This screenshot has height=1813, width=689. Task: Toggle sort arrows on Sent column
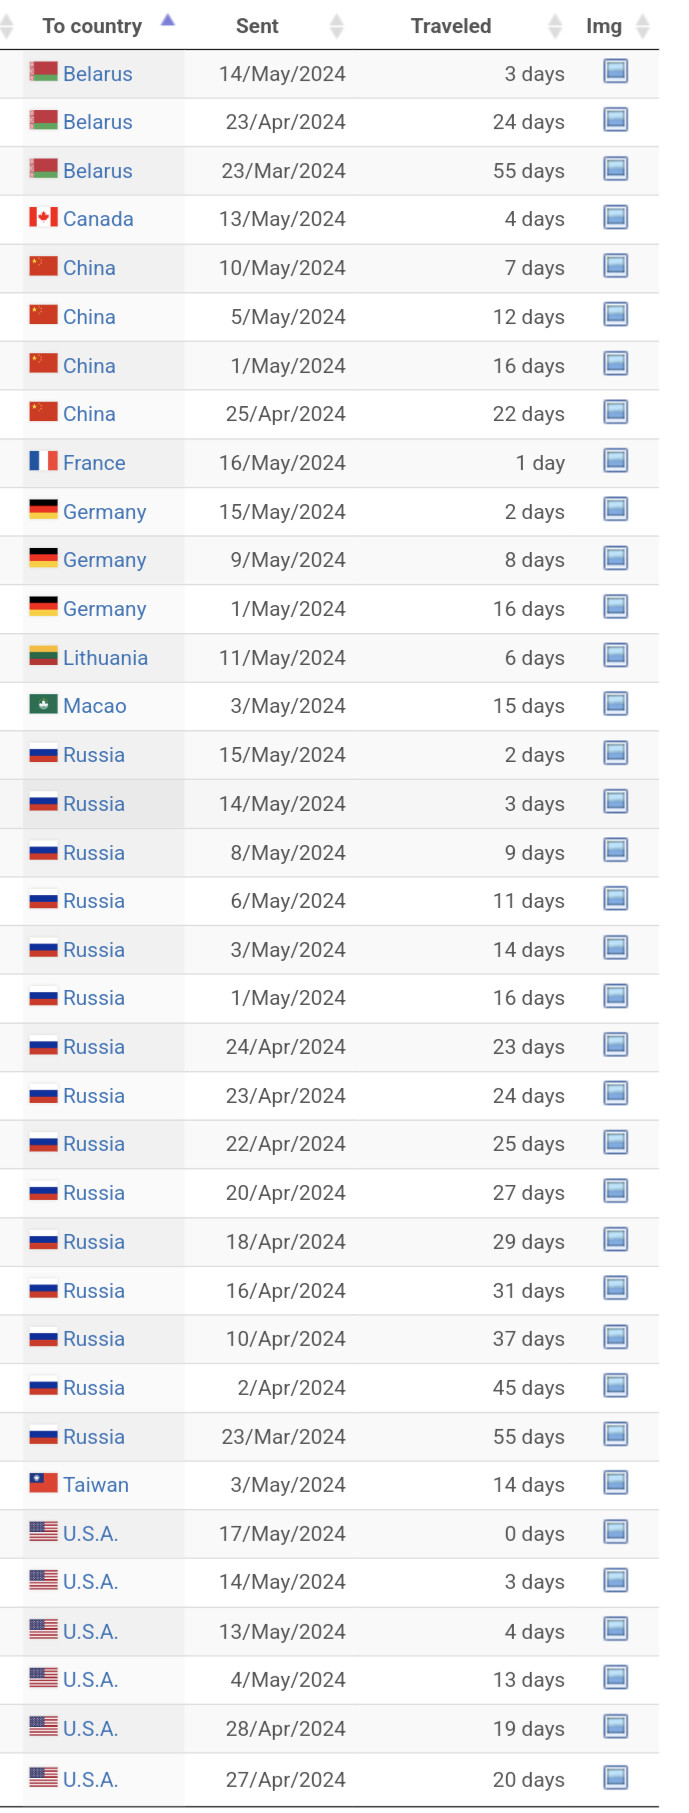337,26
